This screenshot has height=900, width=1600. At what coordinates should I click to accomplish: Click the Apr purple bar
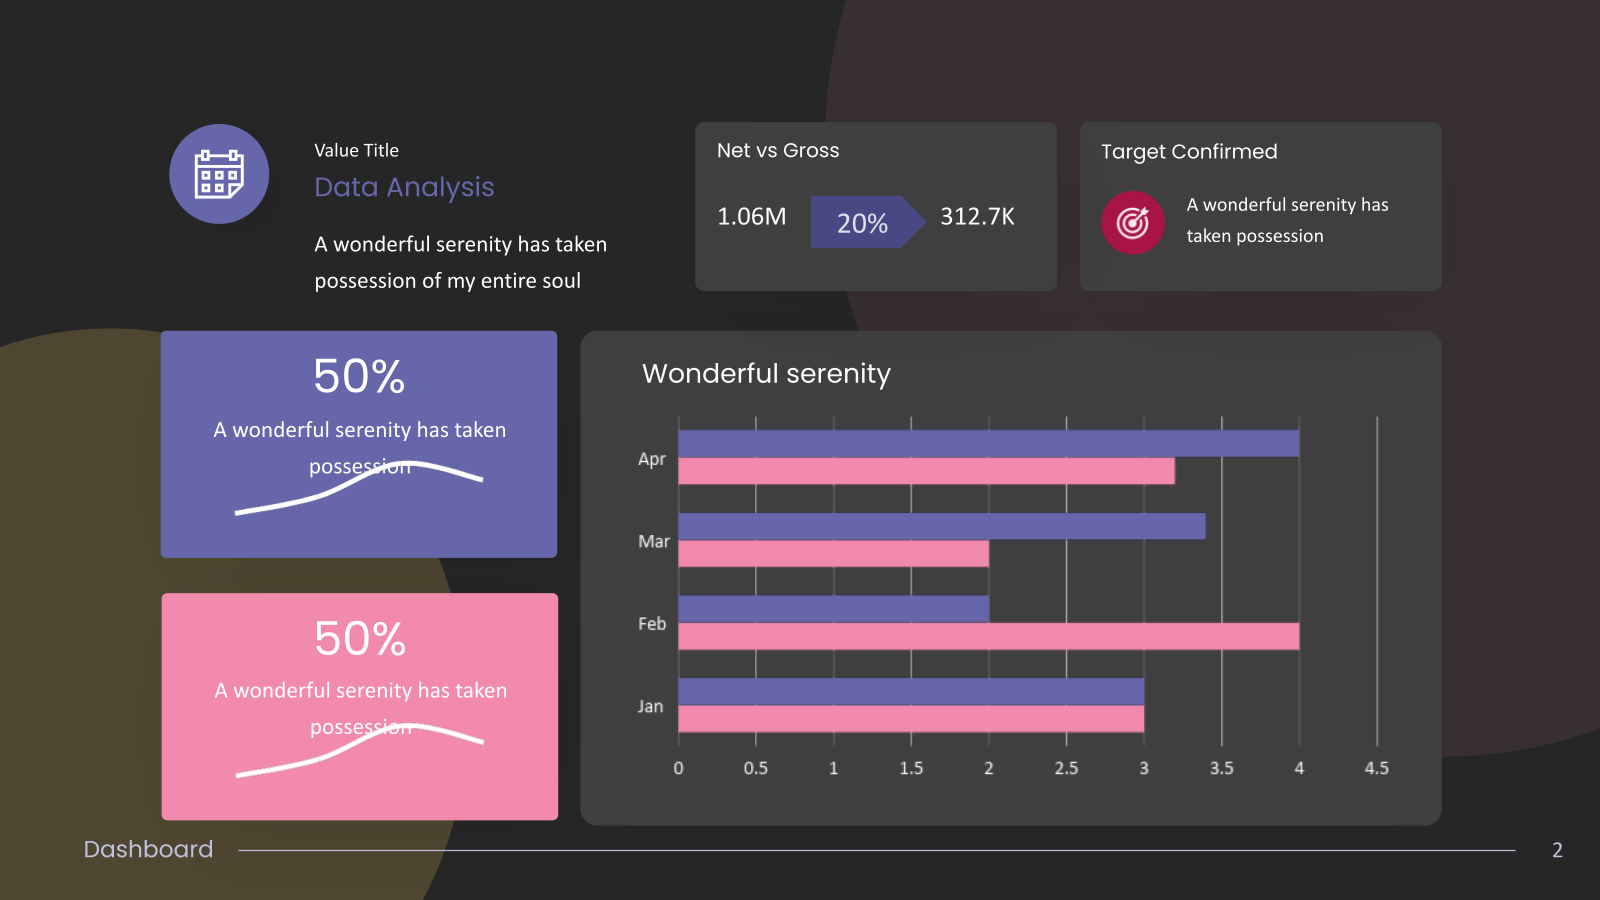[988, 443]
